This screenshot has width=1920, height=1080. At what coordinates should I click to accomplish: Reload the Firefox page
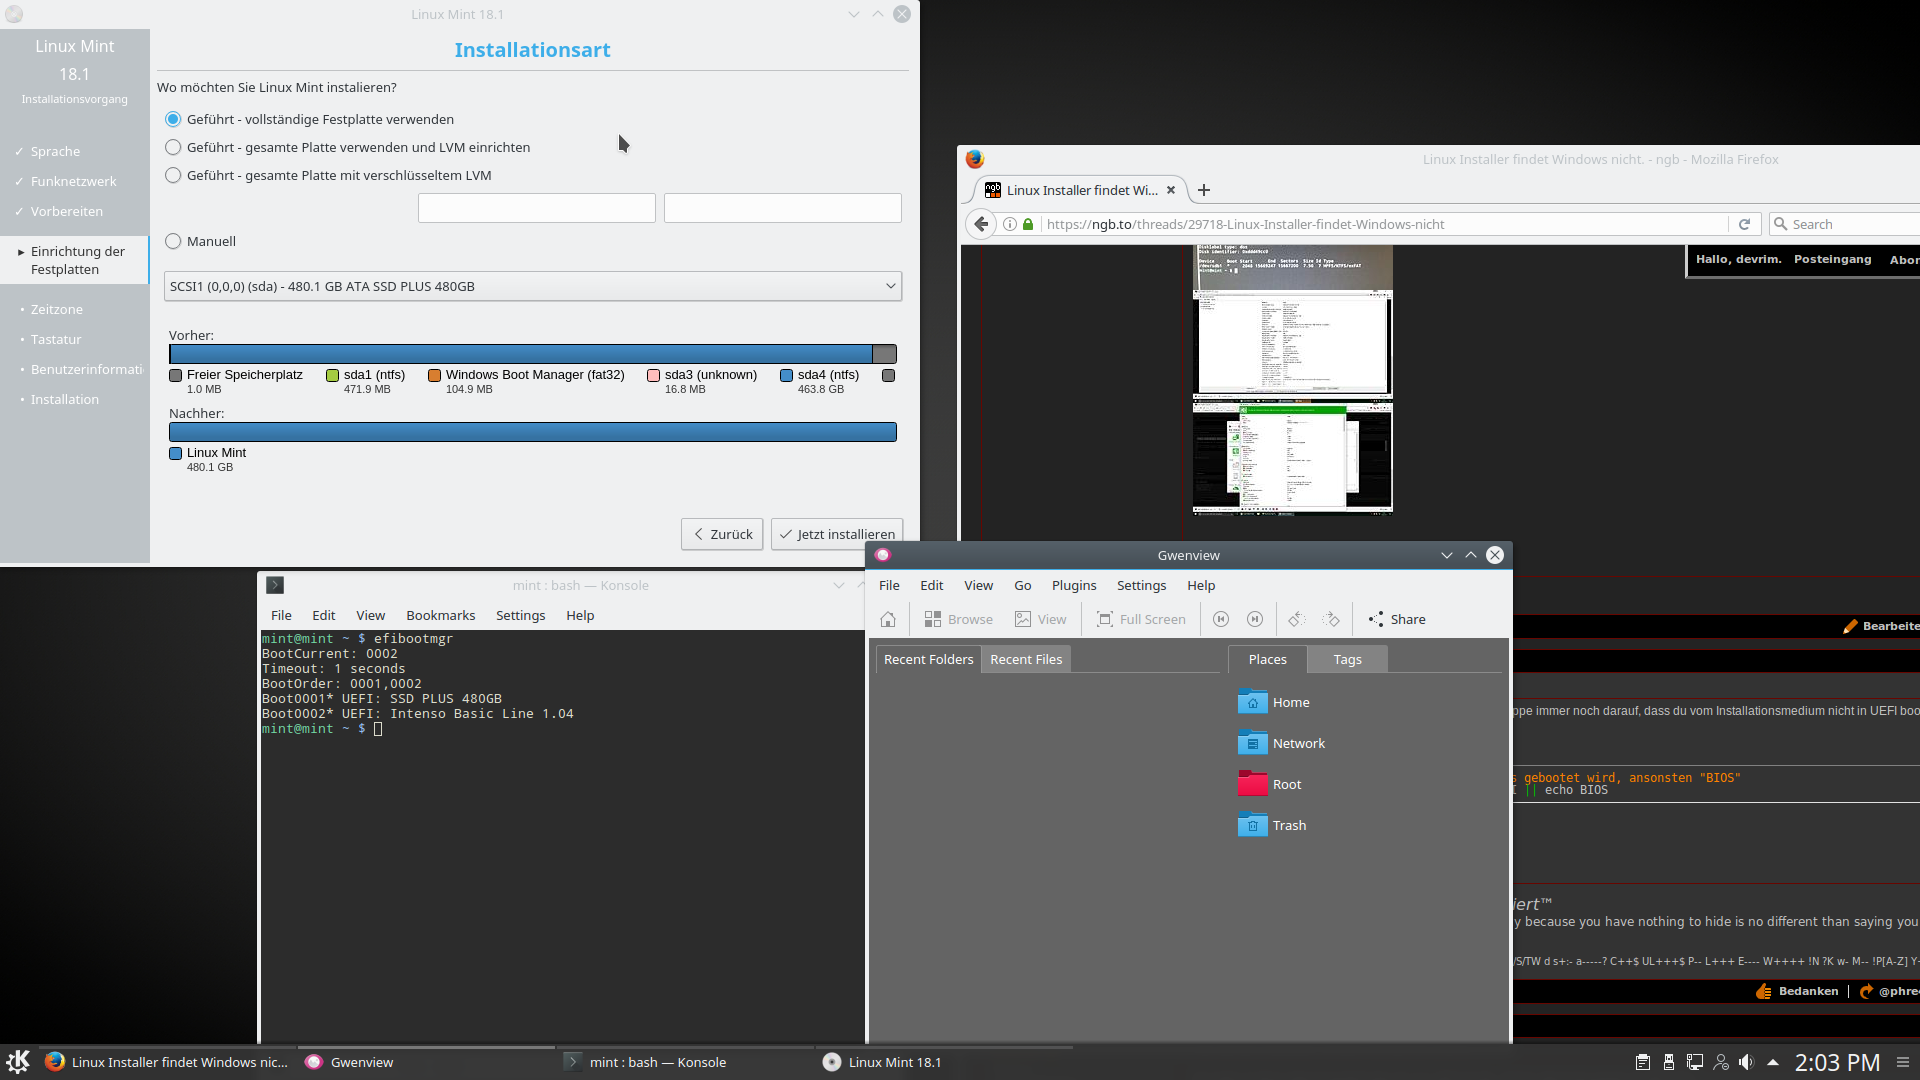[1744, 224]
